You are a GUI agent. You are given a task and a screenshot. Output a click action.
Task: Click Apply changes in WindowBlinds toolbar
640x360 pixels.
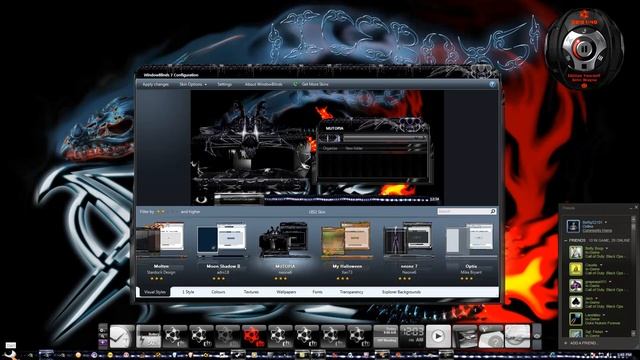click(156, 84)
